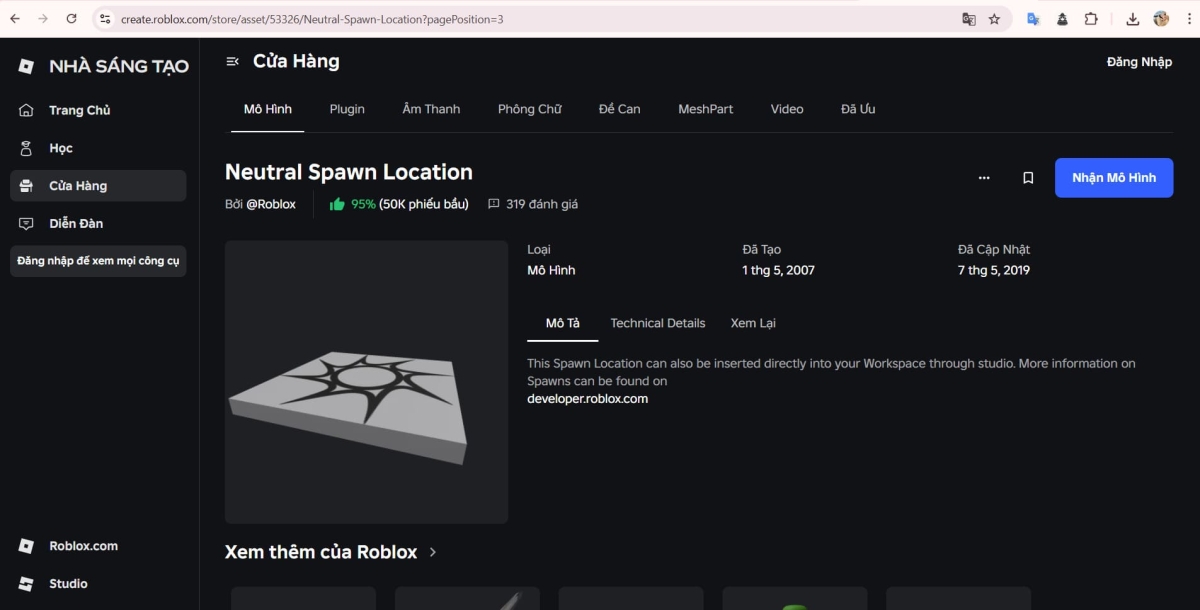Screen dimensions: 1200x610
Task: Bookmark the asset with the save icon
Action: coord(1028,177)
